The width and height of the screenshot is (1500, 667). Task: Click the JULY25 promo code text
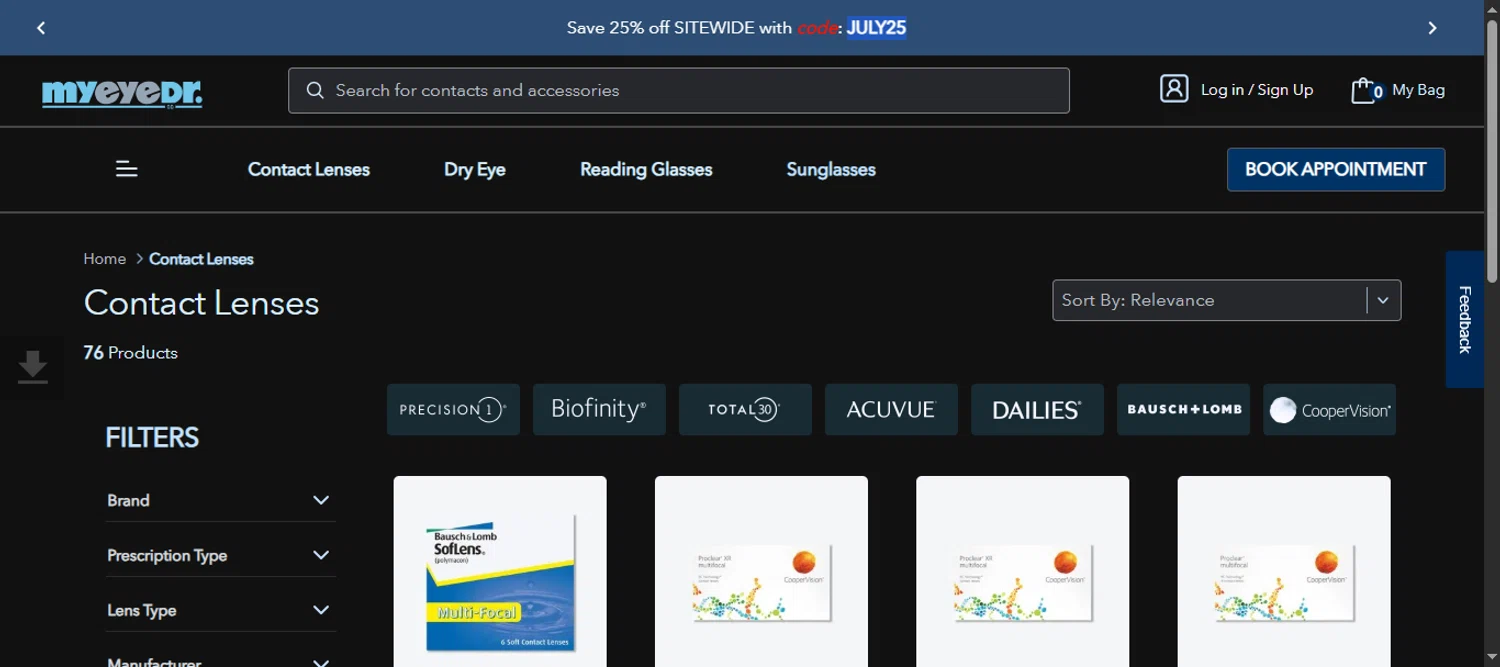tap(876, 28)
